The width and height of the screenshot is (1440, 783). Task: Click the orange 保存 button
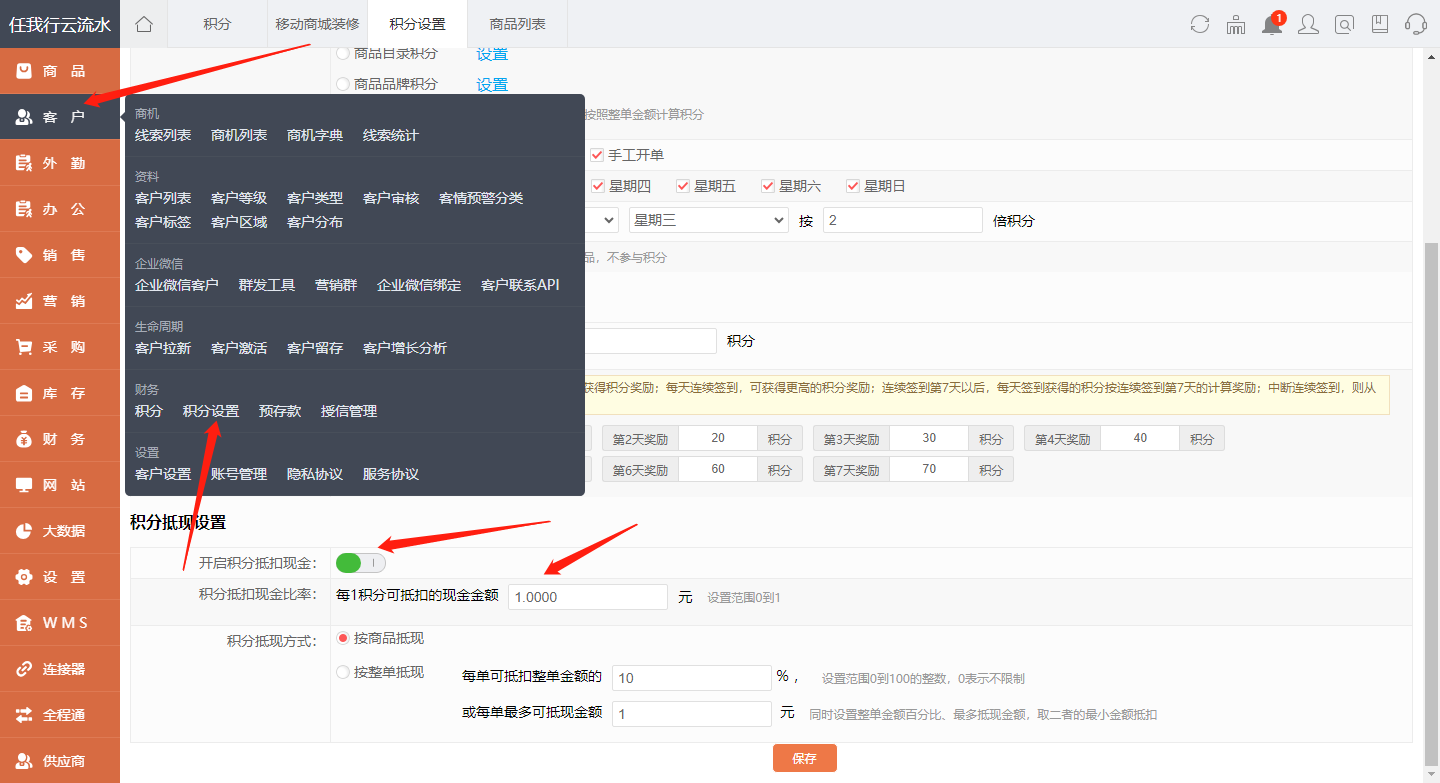pyautogui.click(x=804, y=757)
